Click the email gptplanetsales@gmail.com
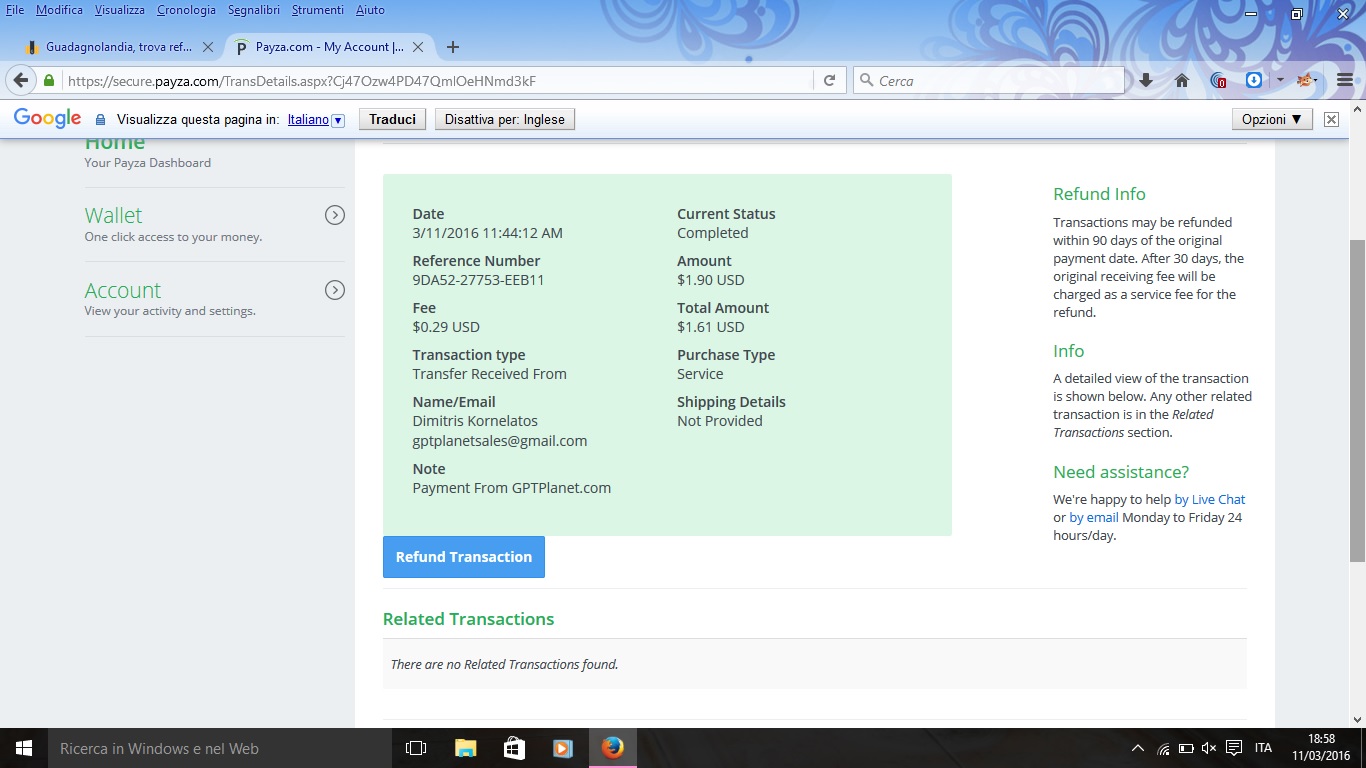Image resolution: width=1366 pixels, height=768 pixels. [500, 441]
